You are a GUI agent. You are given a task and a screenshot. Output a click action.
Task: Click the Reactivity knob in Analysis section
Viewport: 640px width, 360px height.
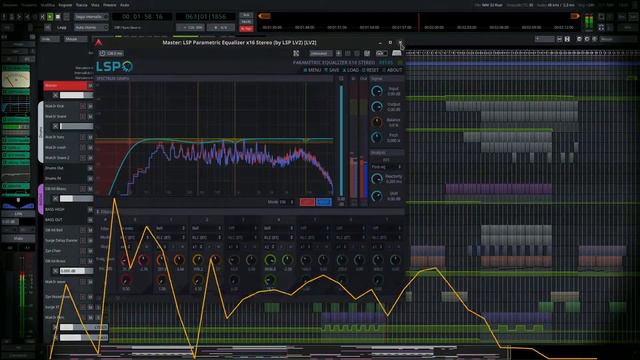pyautogui.click(x=376, y=179)
